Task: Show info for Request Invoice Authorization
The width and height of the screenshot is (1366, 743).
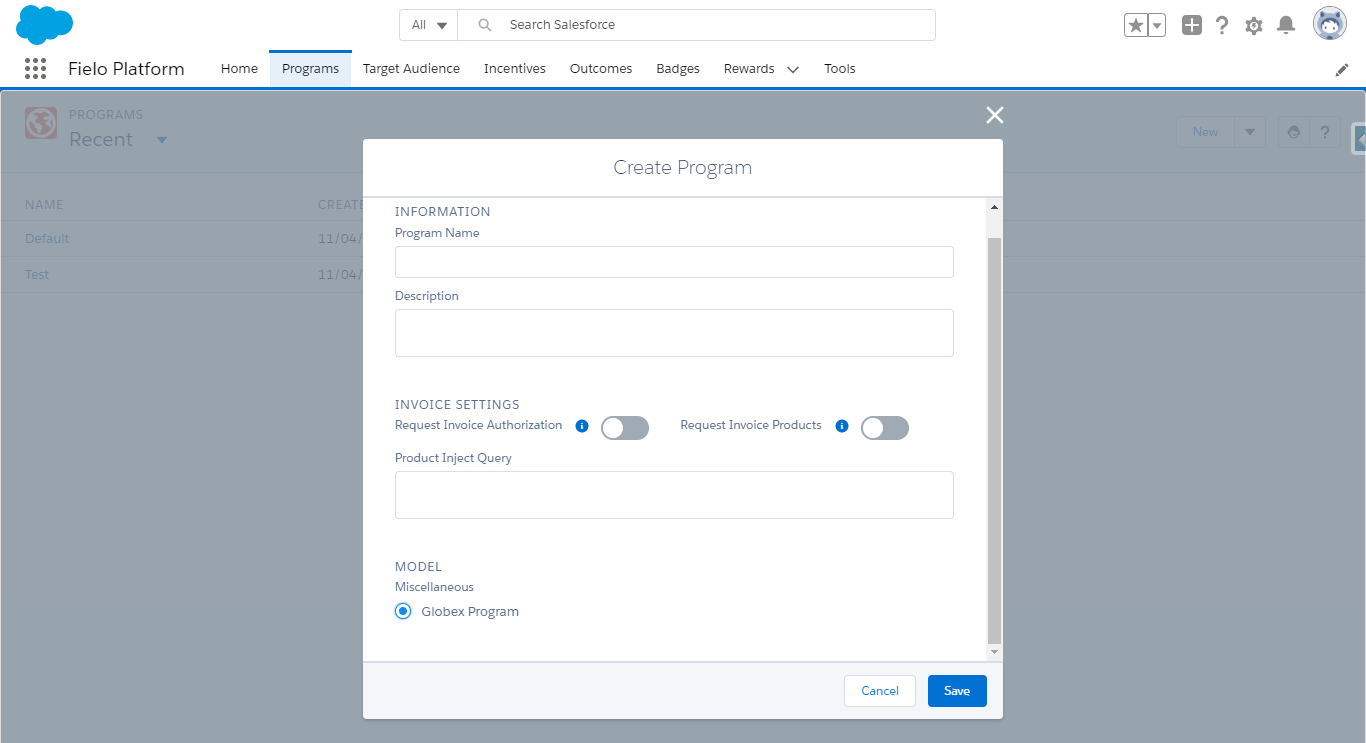Action: (x=582, y=426)
